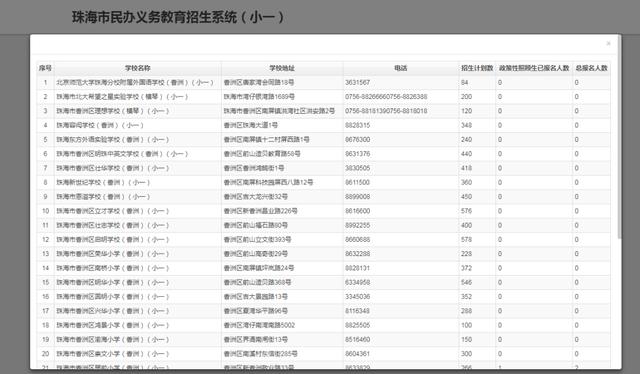This screenshot has height=374, width=640.
Task: Click enrollment plan value 200
Action: (467, 97)
